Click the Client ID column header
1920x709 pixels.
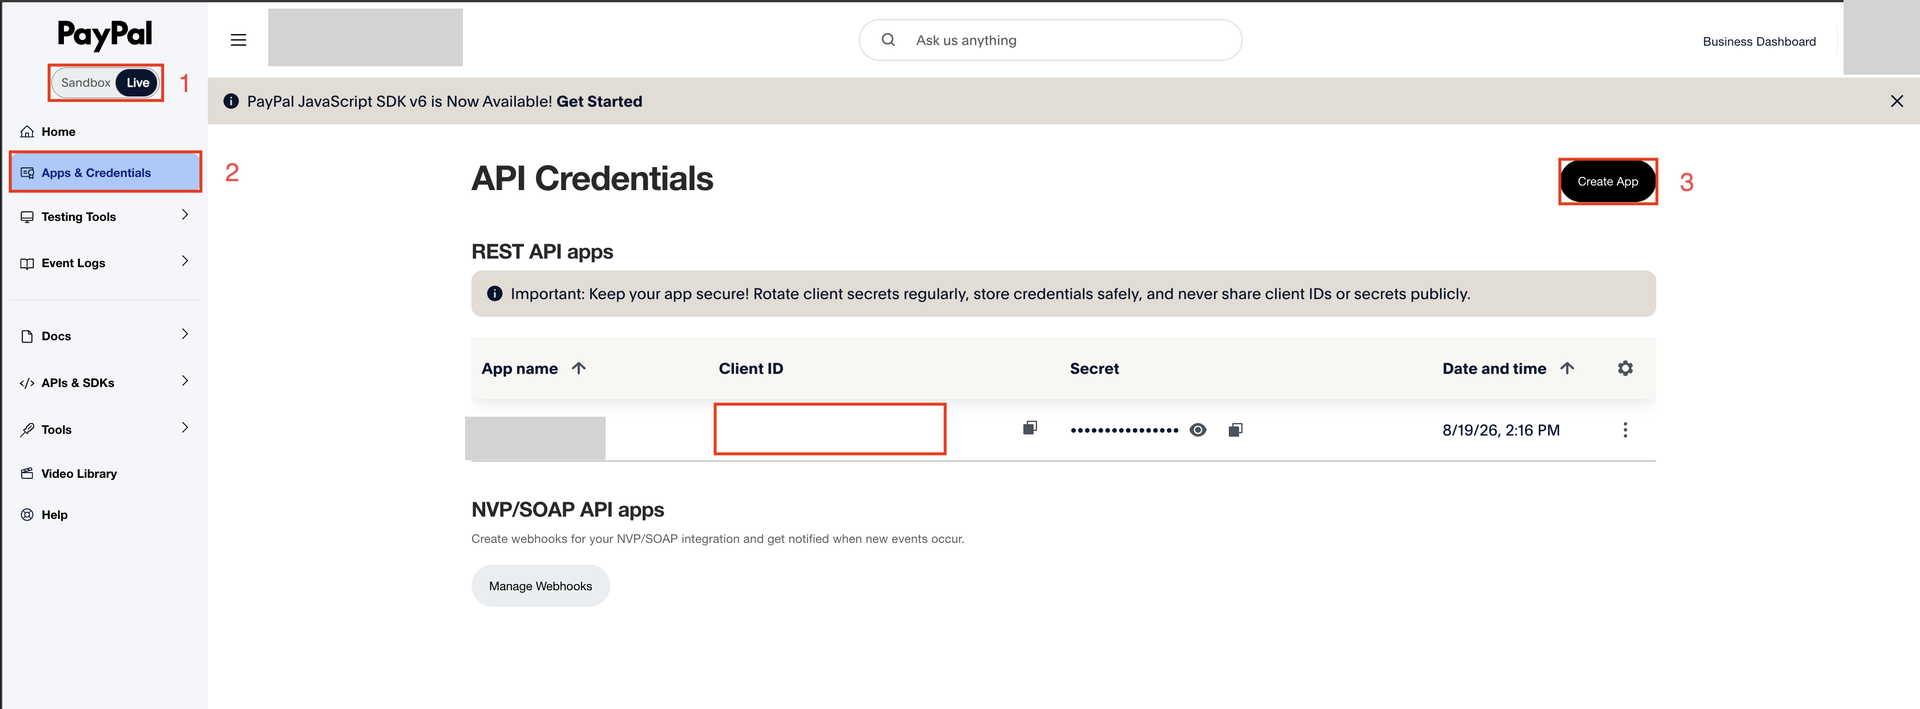[751, 369]
